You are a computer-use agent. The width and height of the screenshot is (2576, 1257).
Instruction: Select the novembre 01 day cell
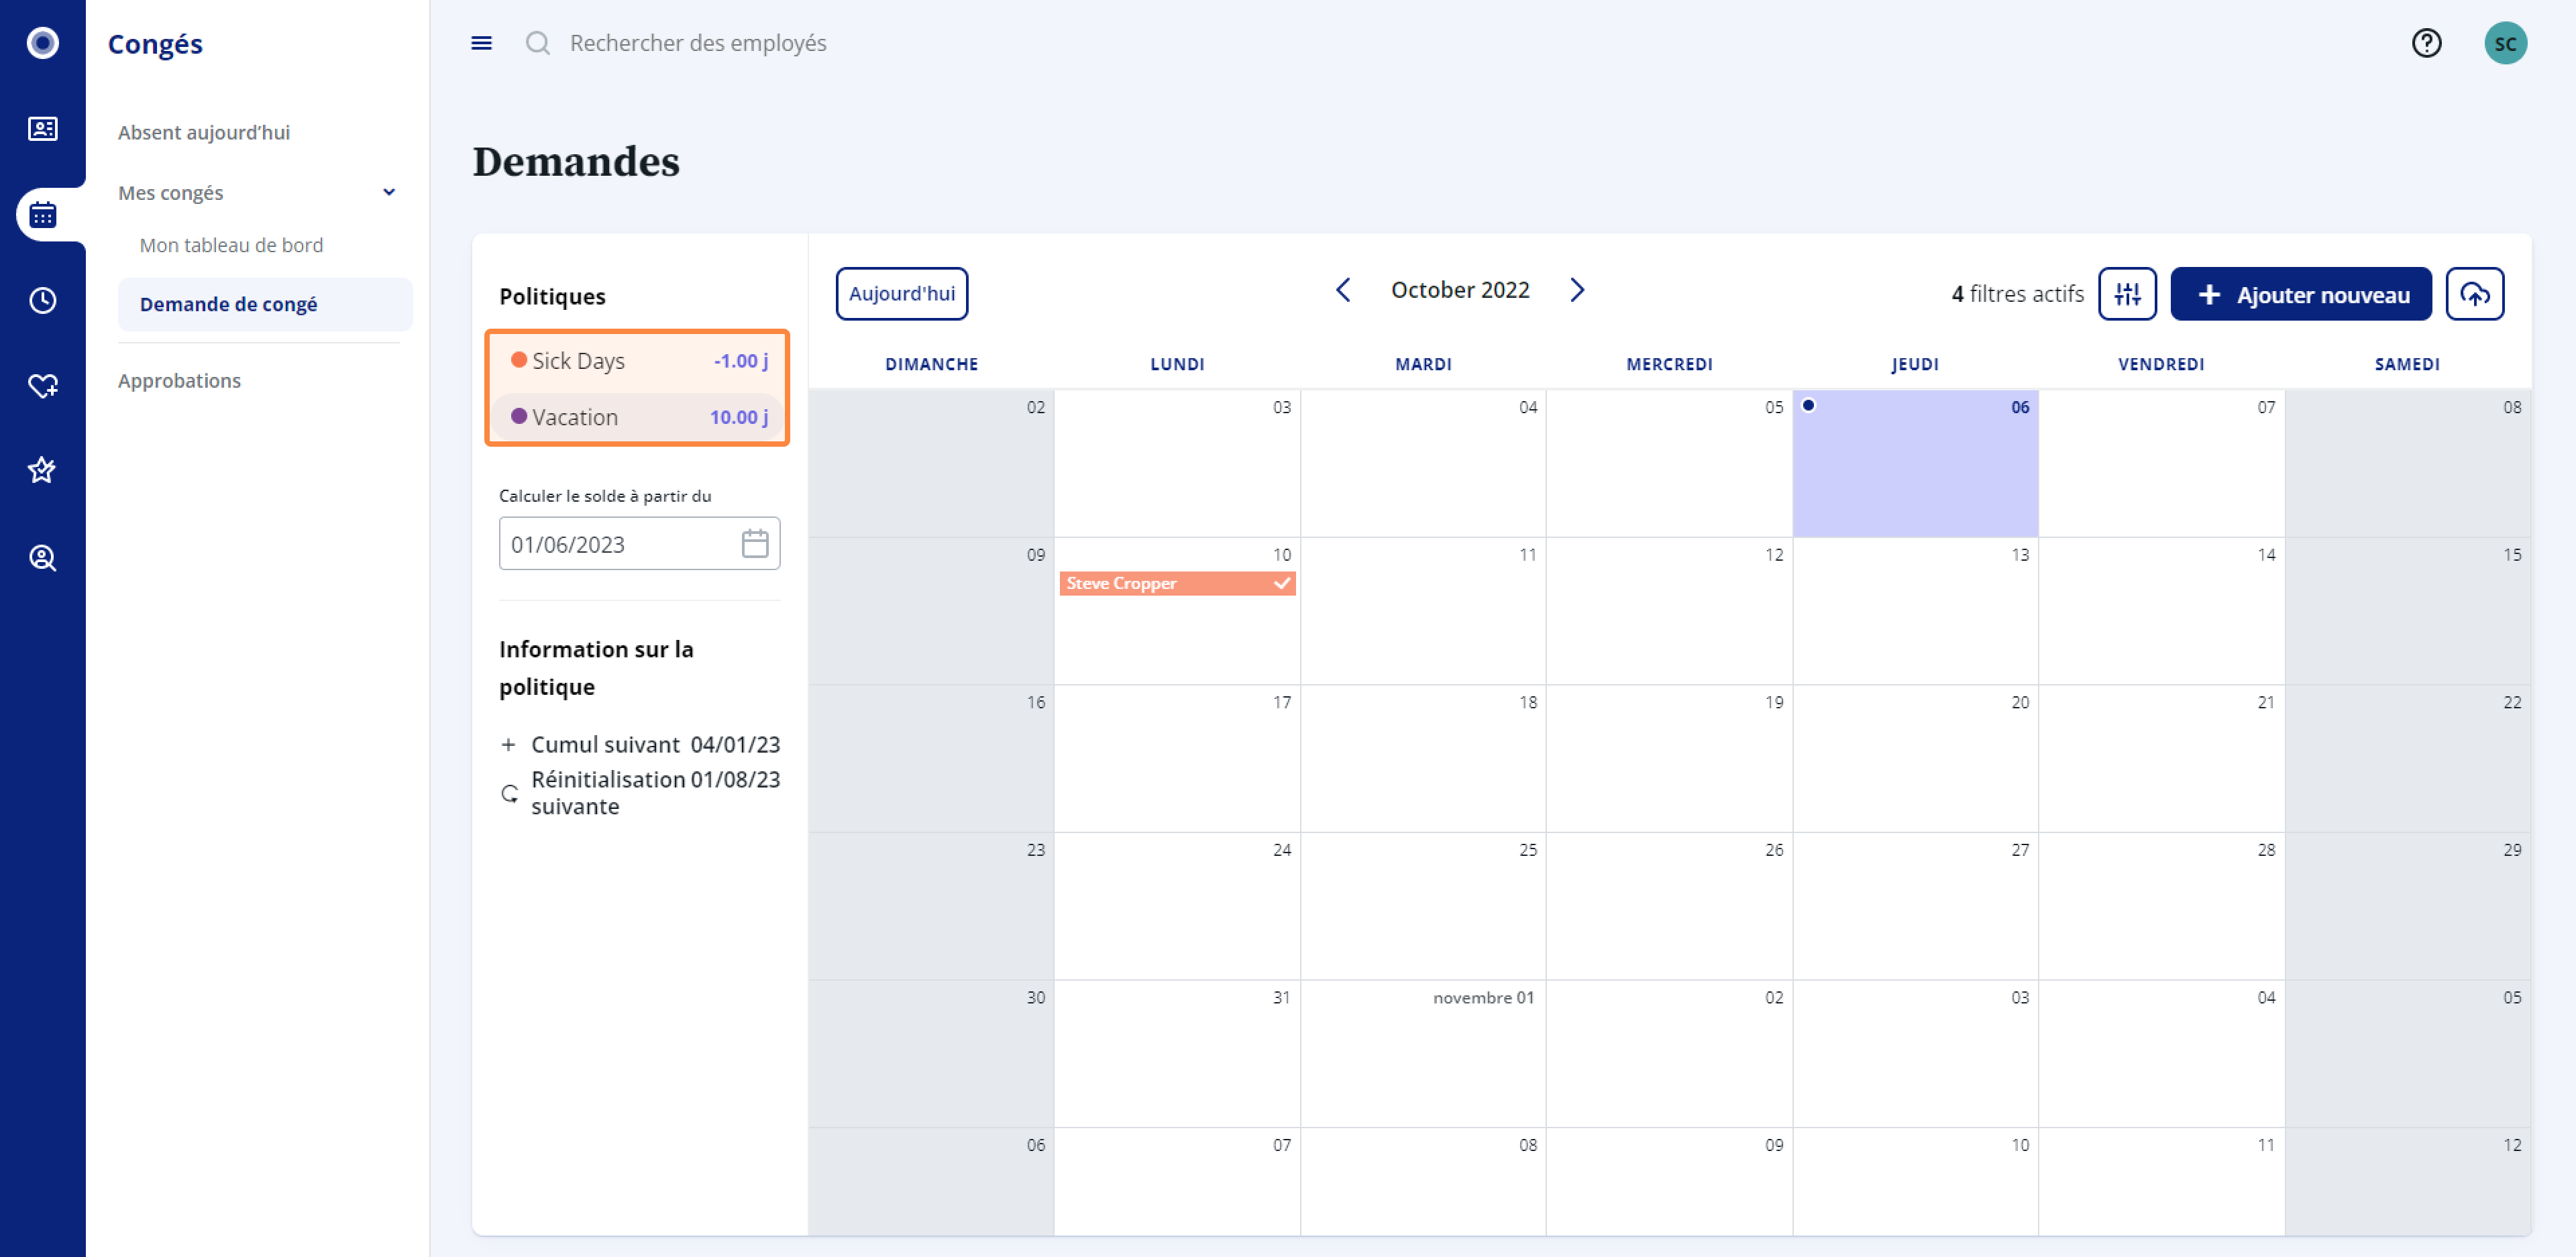coord(1423,1053)
